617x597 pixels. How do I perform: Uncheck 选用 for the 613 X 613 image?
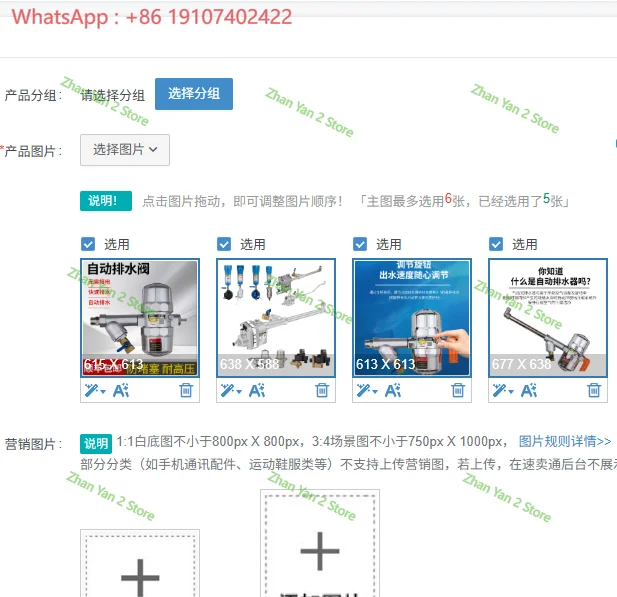(x=360, y=244)
